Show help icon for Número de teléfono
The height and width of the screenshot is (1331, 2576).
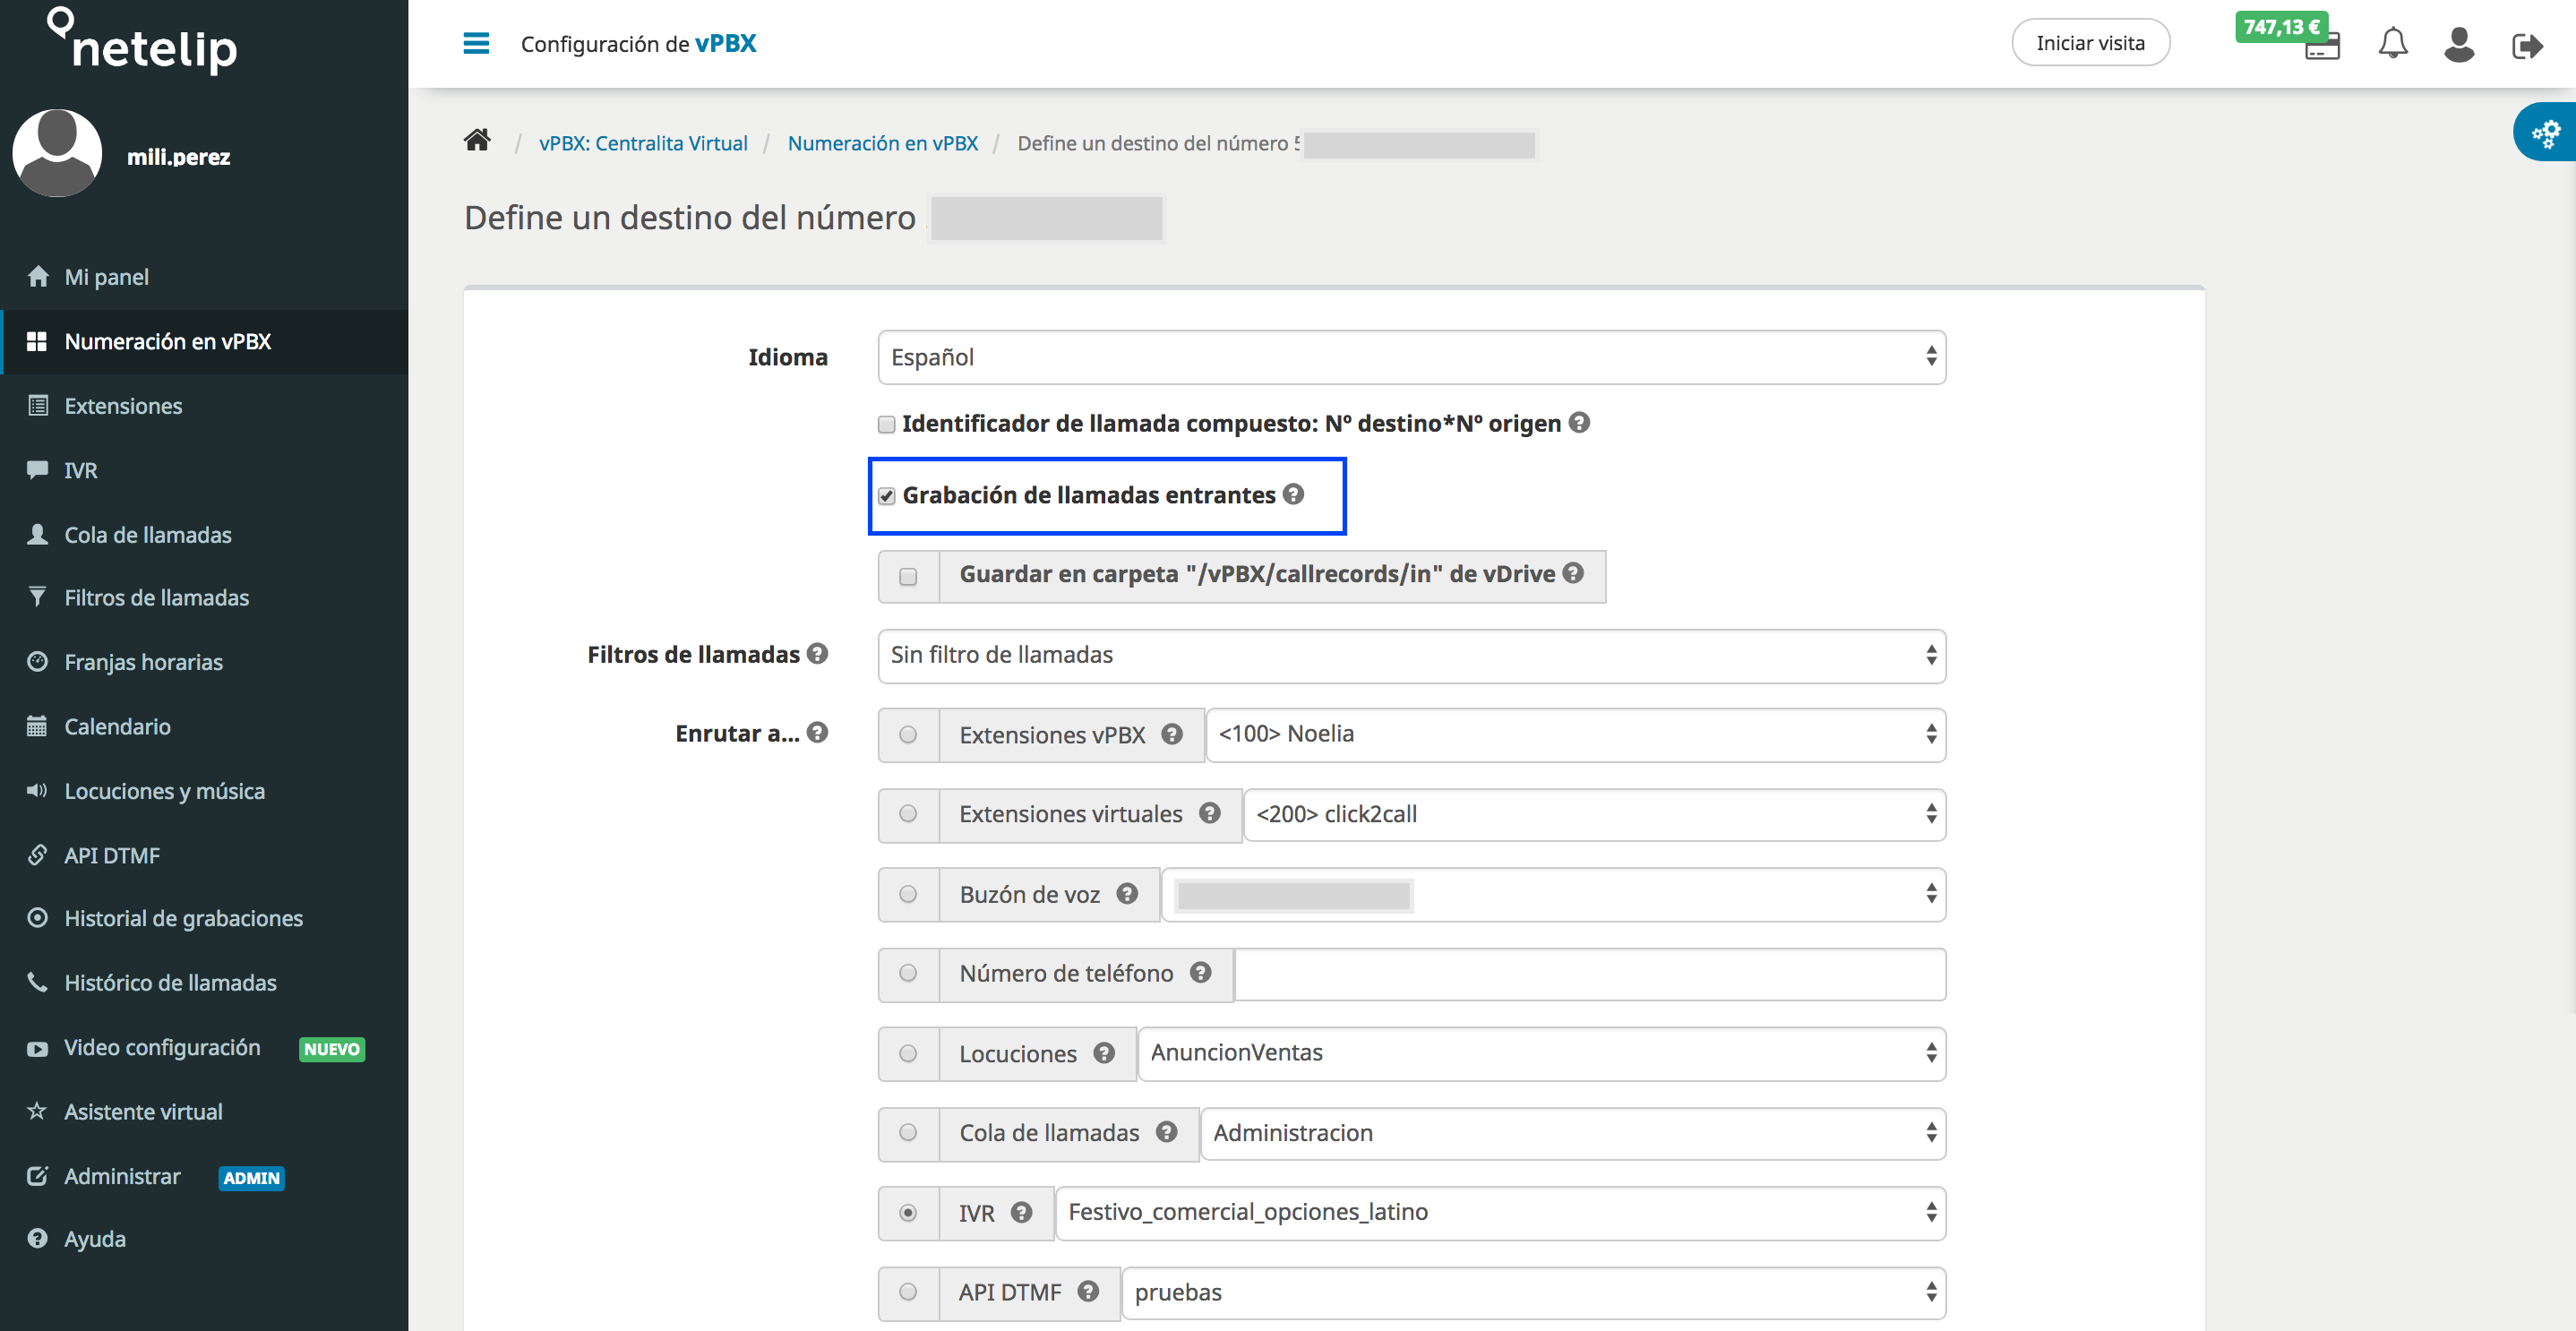point(1201,972)
